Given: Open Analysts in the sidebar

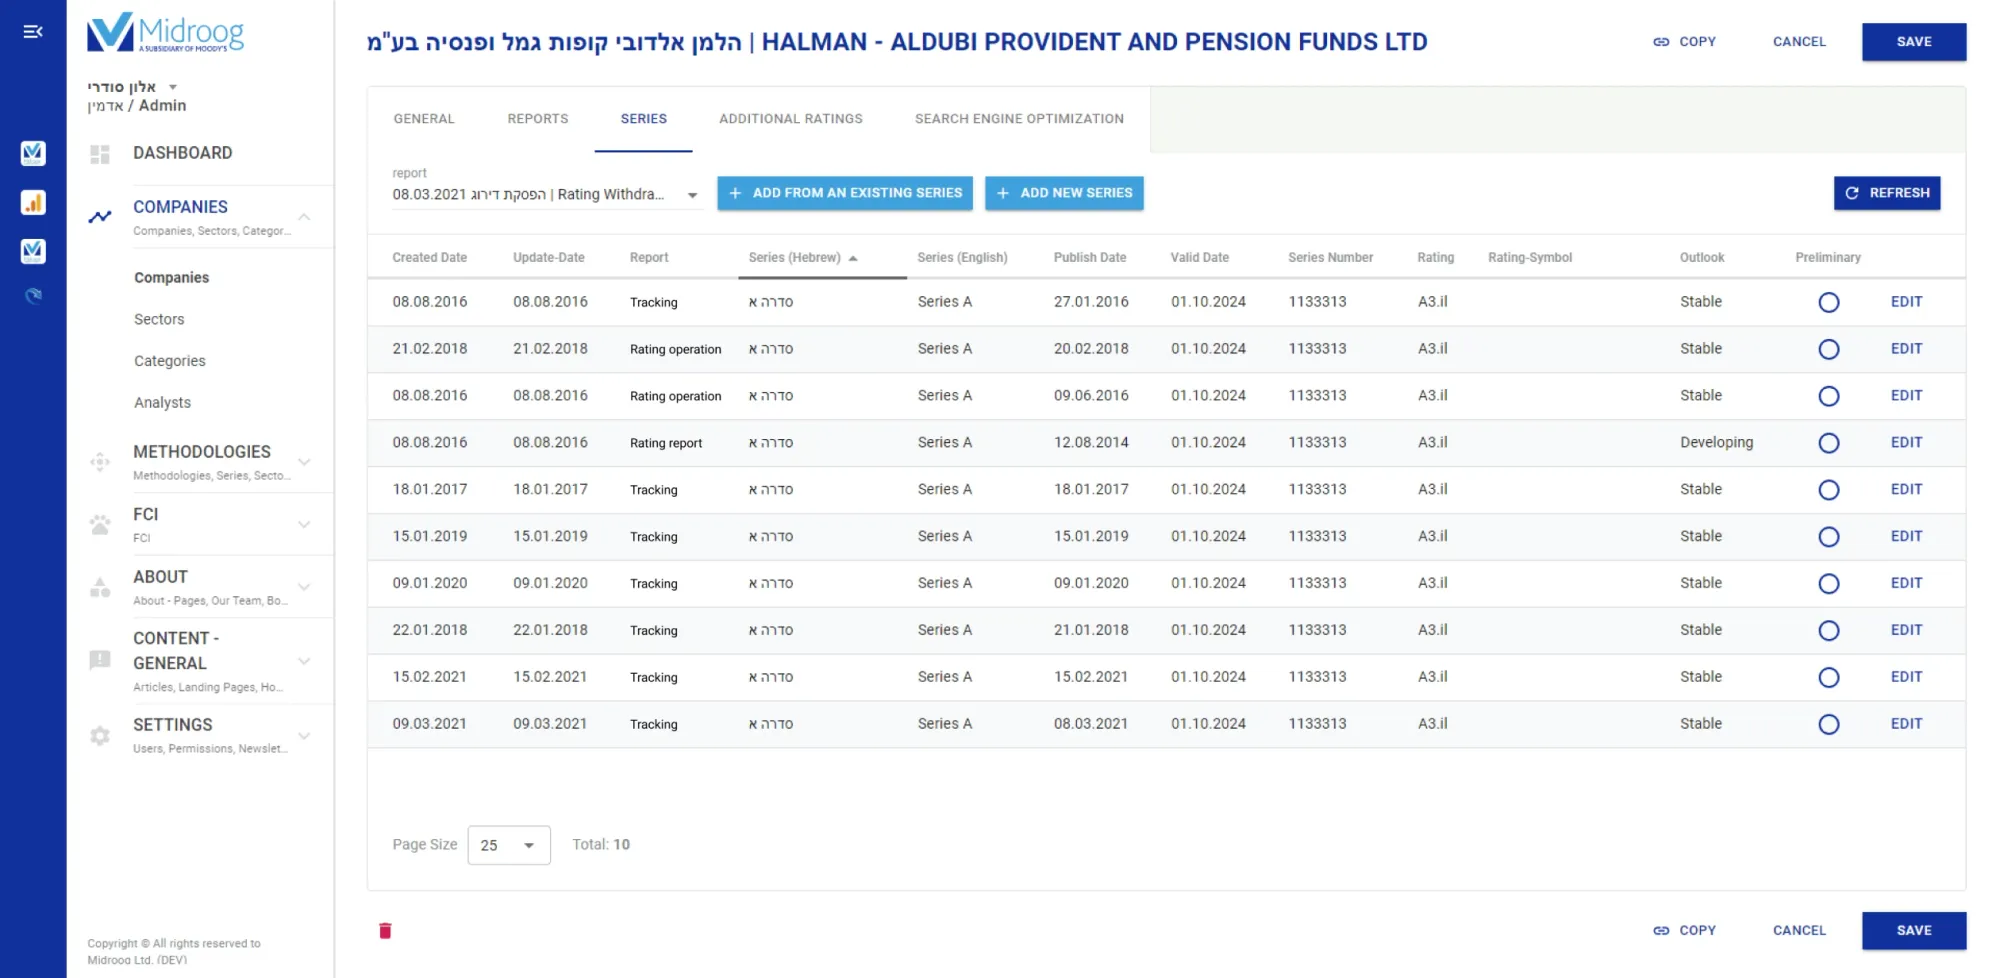Looking at the screenshot, I should click(162, 403).
